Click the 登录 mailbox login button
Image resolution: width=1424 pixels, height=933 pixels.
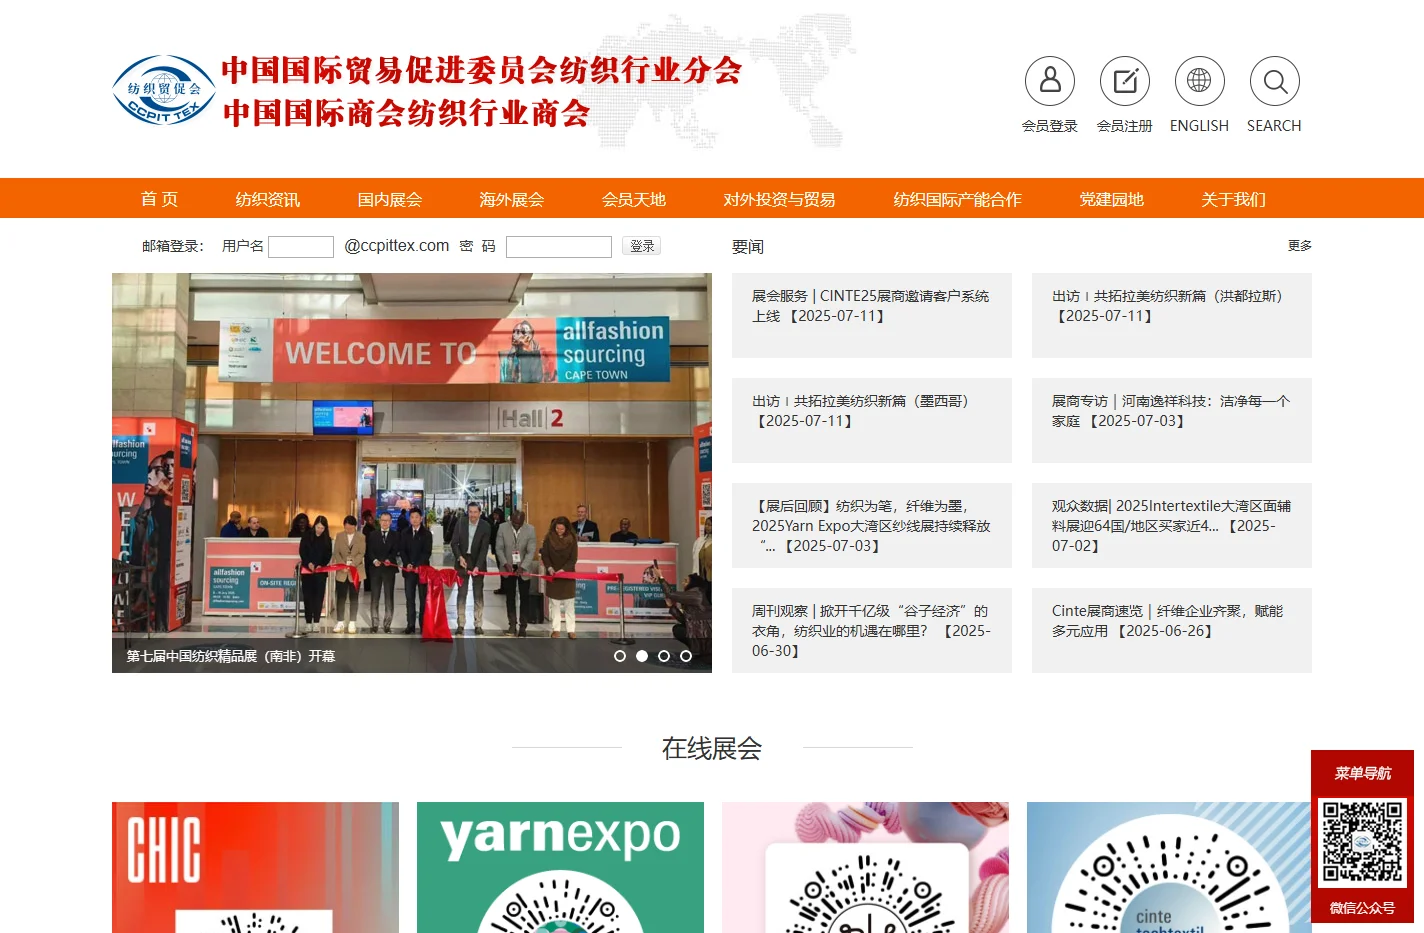642,246
